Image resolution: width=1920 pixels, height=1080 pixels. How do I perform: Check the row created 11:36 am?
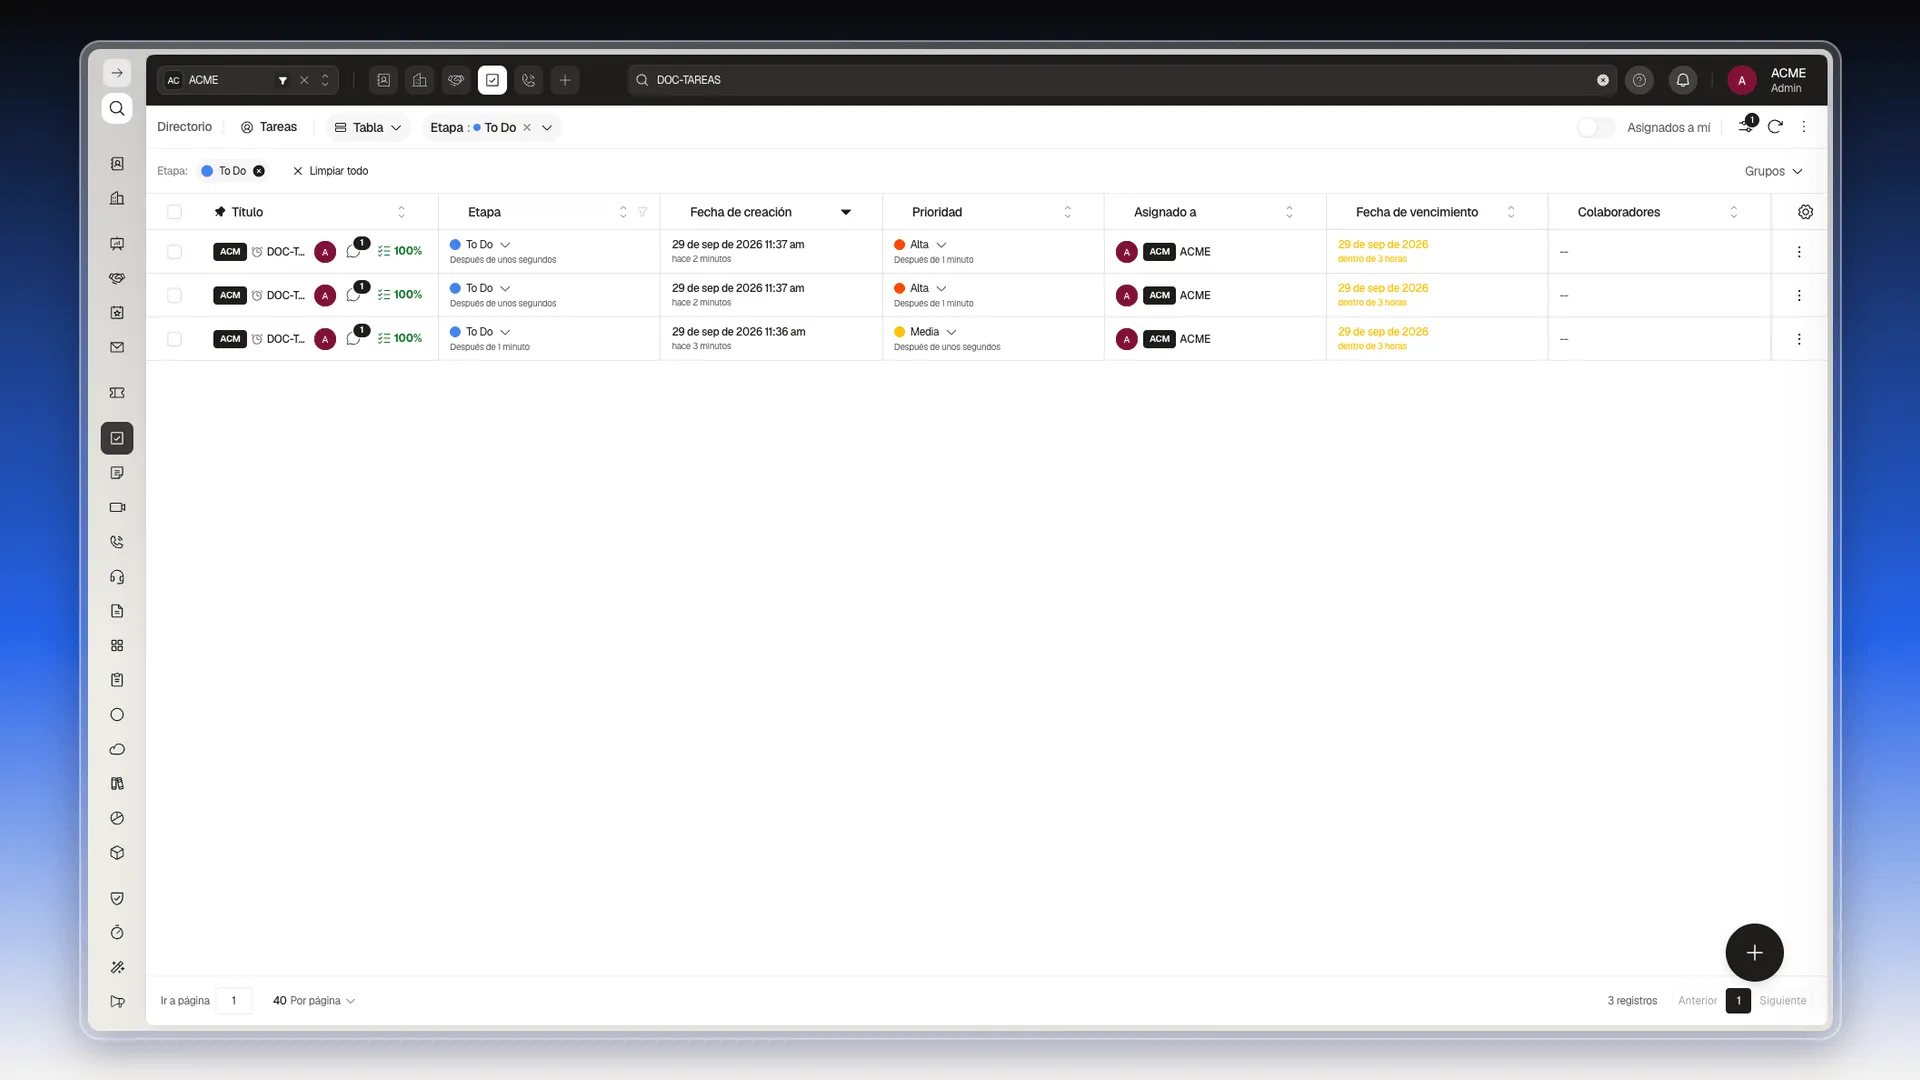(174, 339)
